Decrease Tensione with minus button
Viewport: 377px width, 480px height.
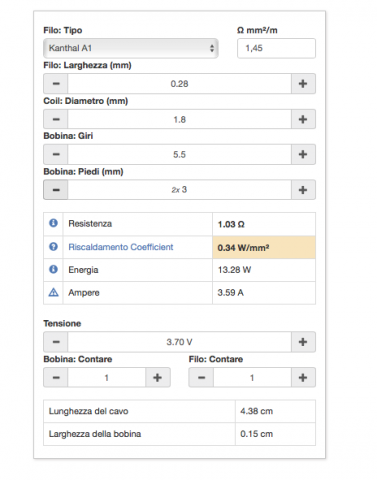tap(56, 342)
